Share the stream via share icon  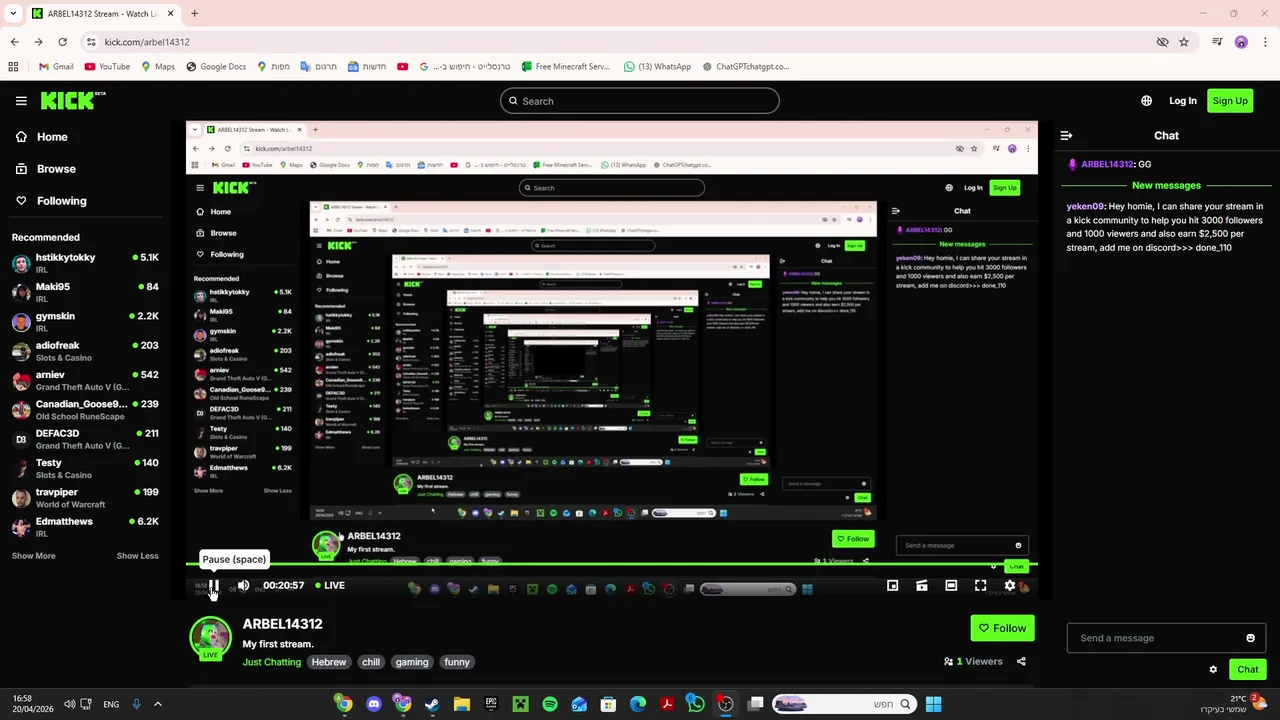[1021, 661]
